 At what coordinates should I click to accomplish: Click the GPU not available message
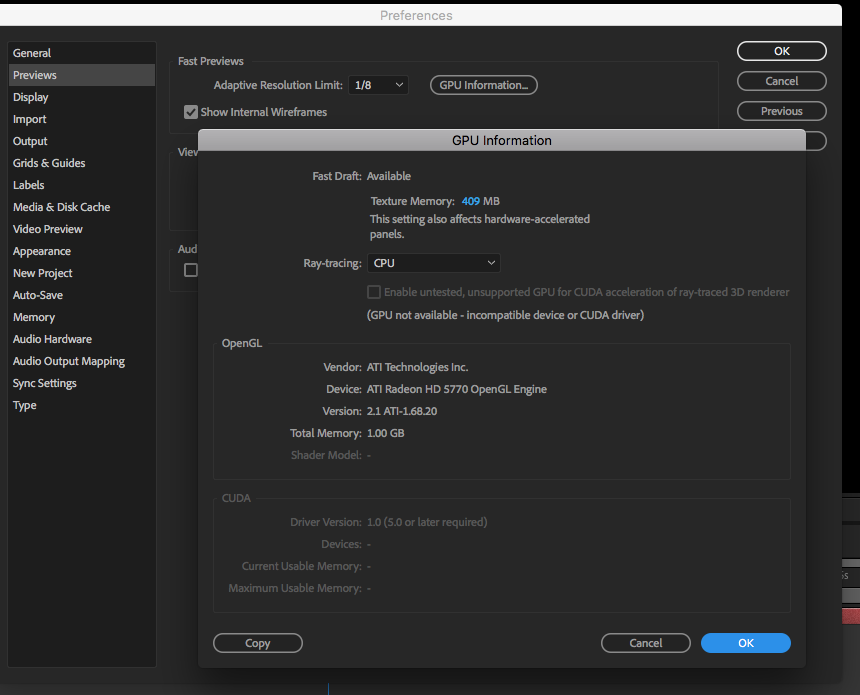tap(505, 315)
